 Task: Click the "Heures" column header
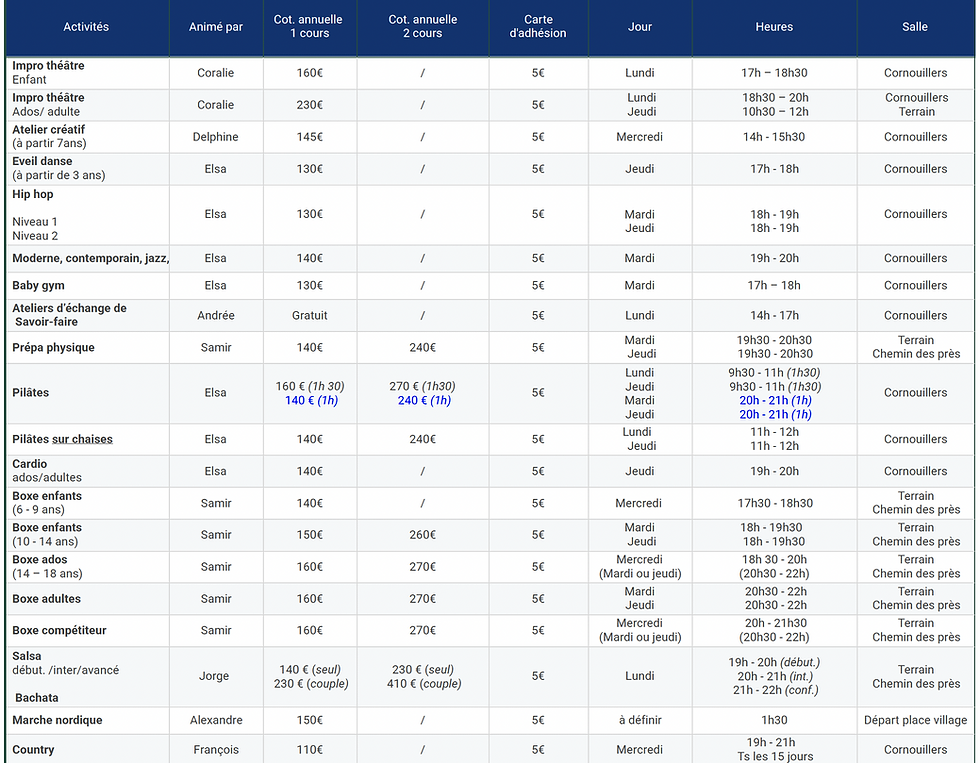[774, 27]
